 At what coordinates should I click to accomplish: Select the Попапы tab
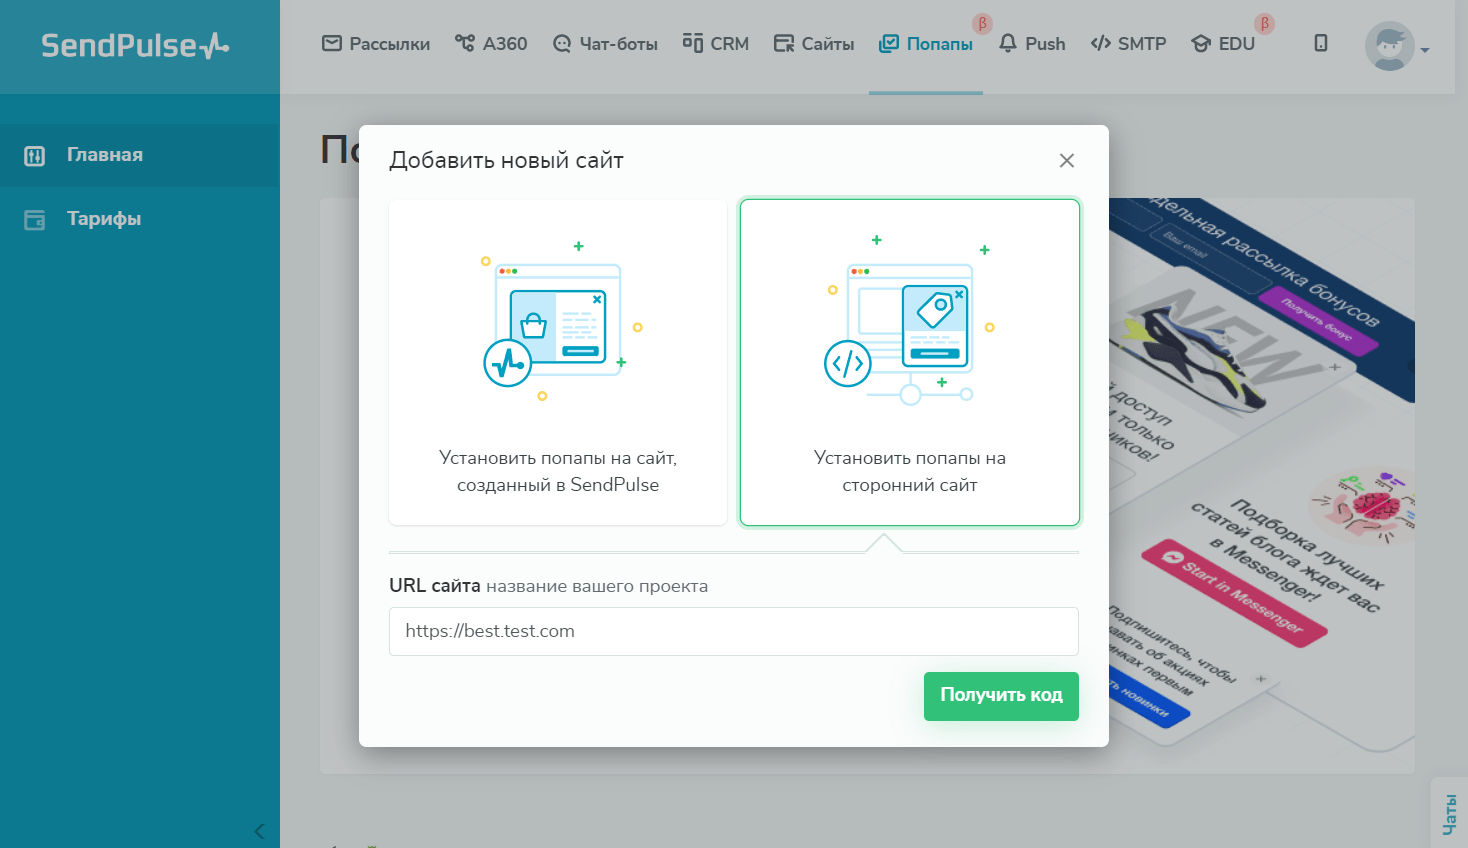(926, 44)
